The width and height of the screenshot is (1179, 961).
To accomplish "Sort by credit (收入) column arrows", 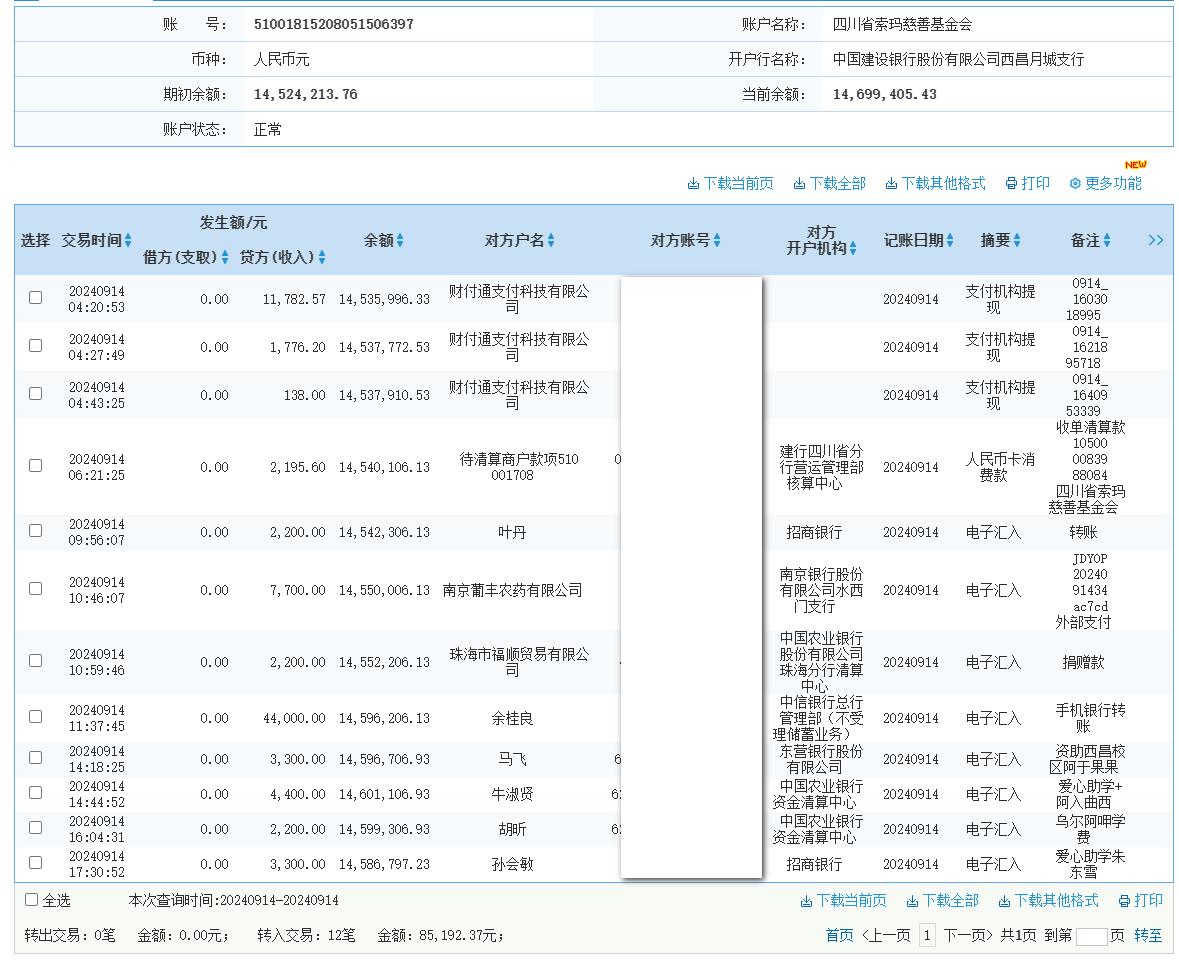I will point(322,257).
